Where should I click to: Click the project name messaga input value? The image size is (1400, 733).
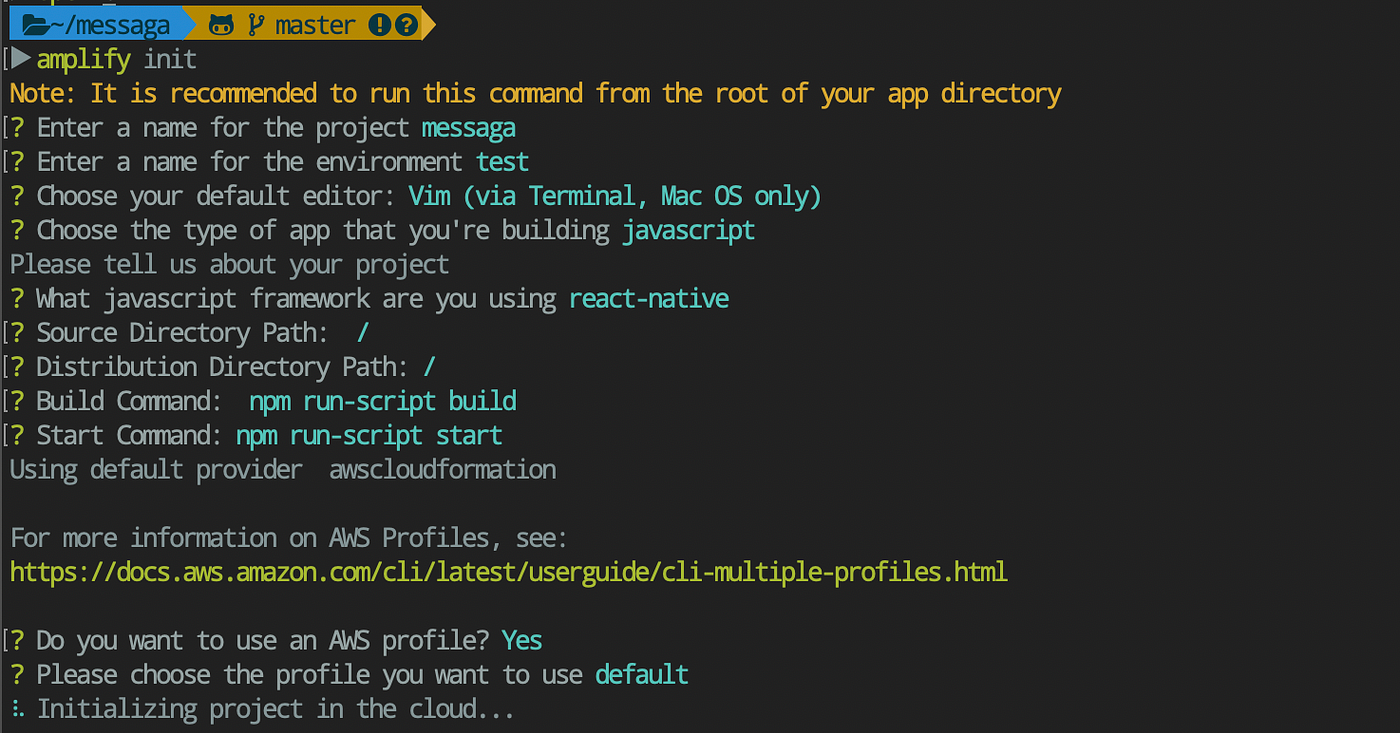pyautogui.click(x=468, y=127)
